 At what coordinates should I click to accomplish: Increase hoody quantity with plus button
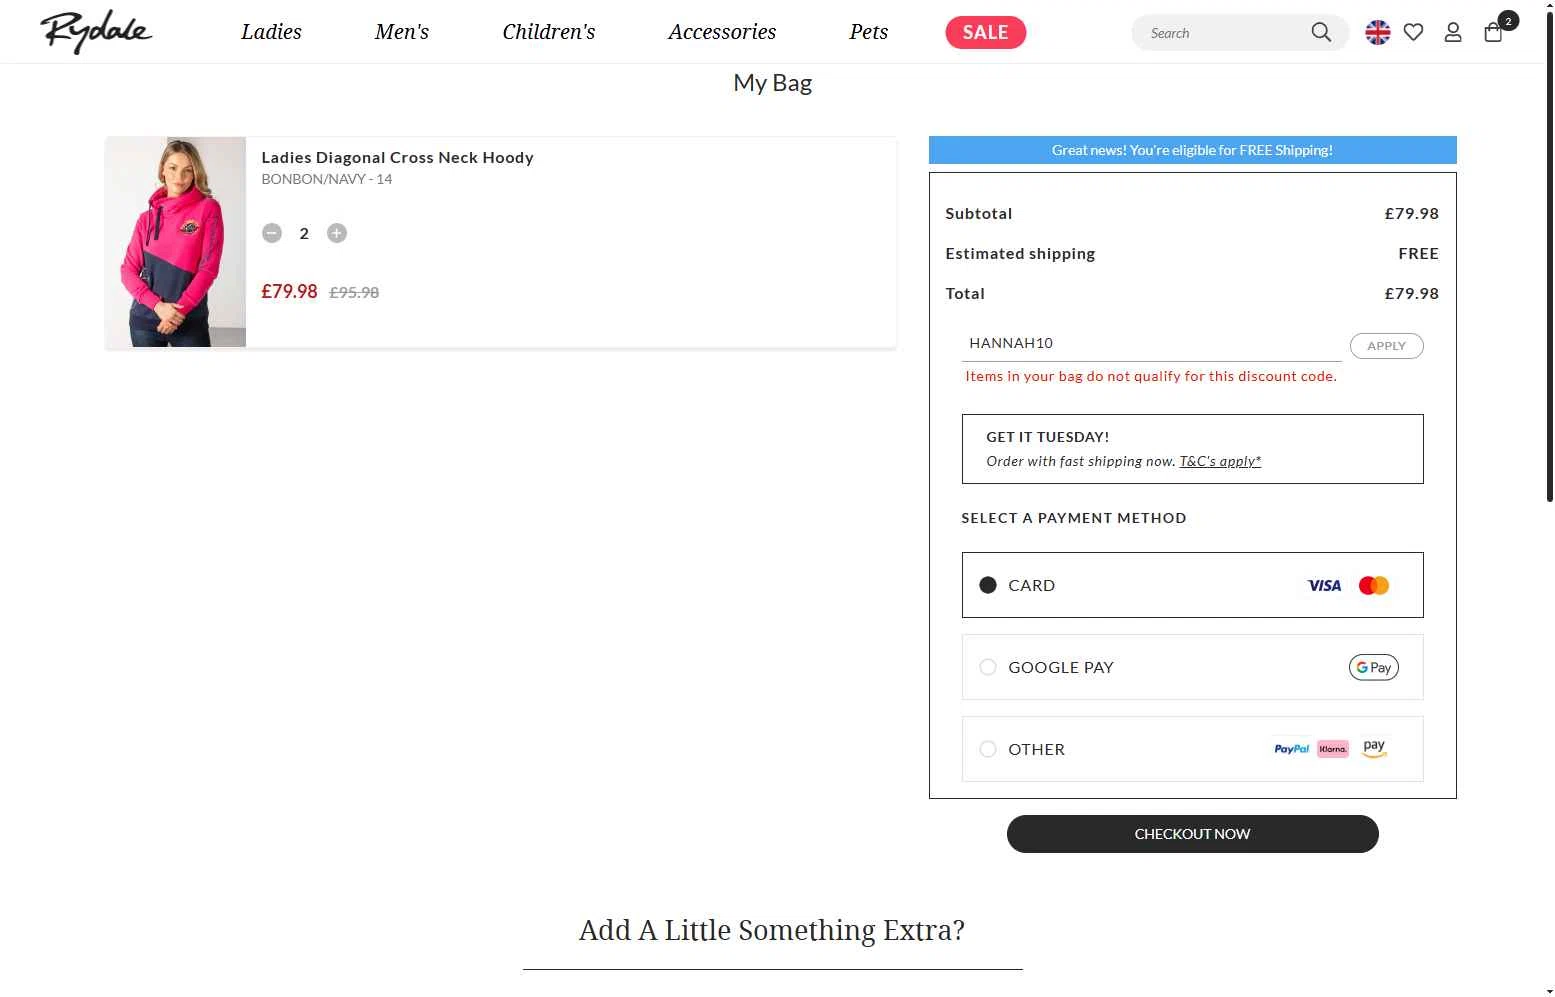pyautogui.click(x=337, y=233)
